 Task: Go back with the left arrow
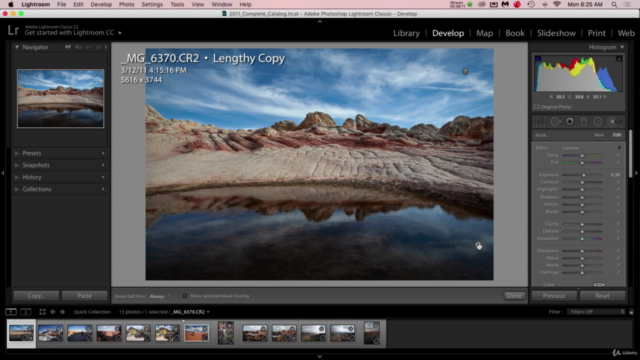(53, 312)
